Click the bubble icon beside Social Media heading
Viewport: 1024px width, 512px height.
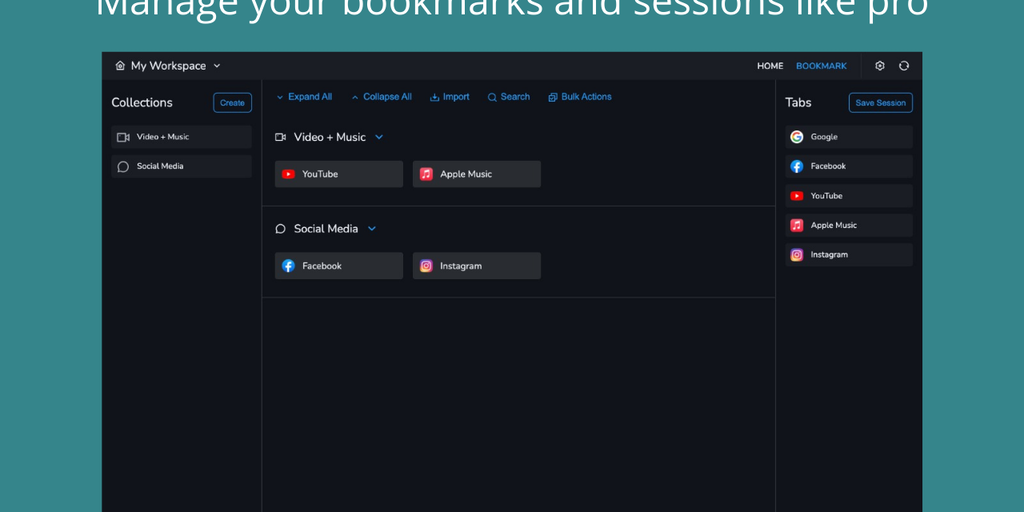click(x=281, y=229)
